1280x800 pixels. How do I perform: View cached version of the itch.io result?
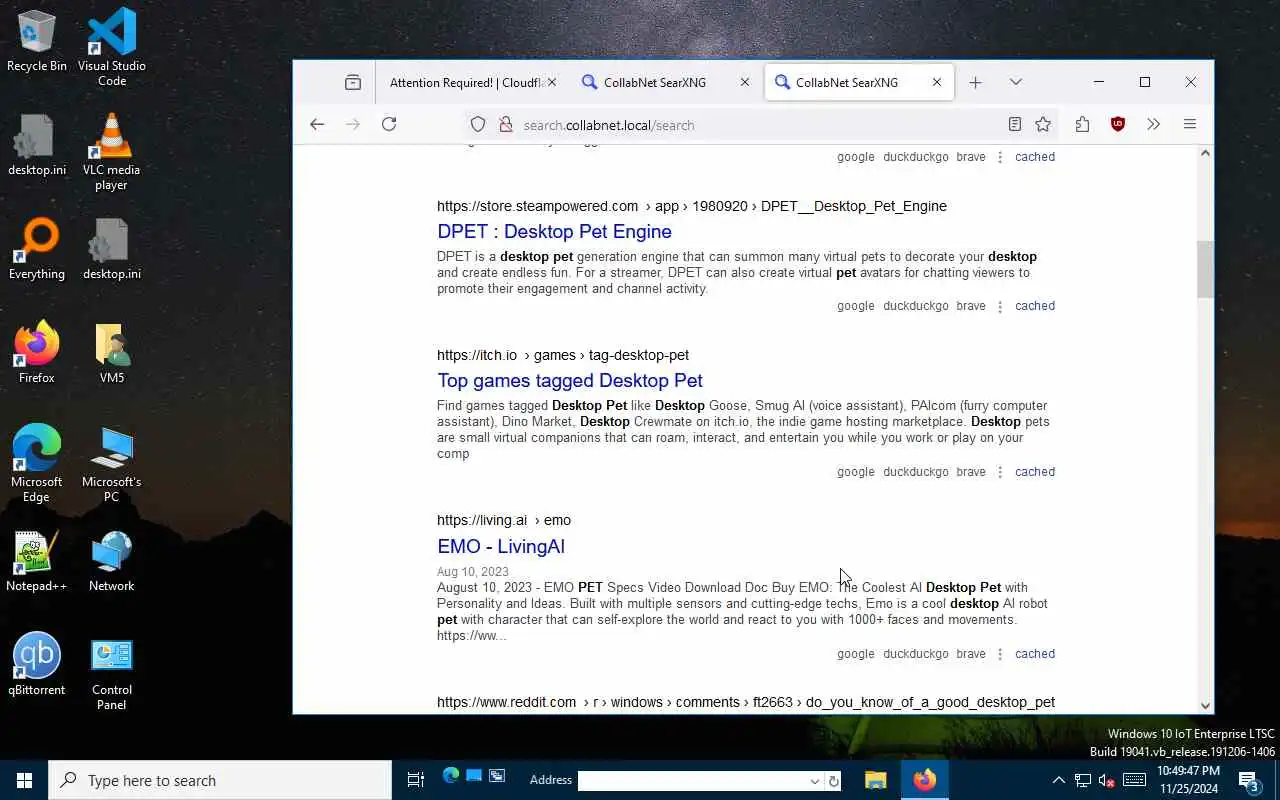point(1035,472)
